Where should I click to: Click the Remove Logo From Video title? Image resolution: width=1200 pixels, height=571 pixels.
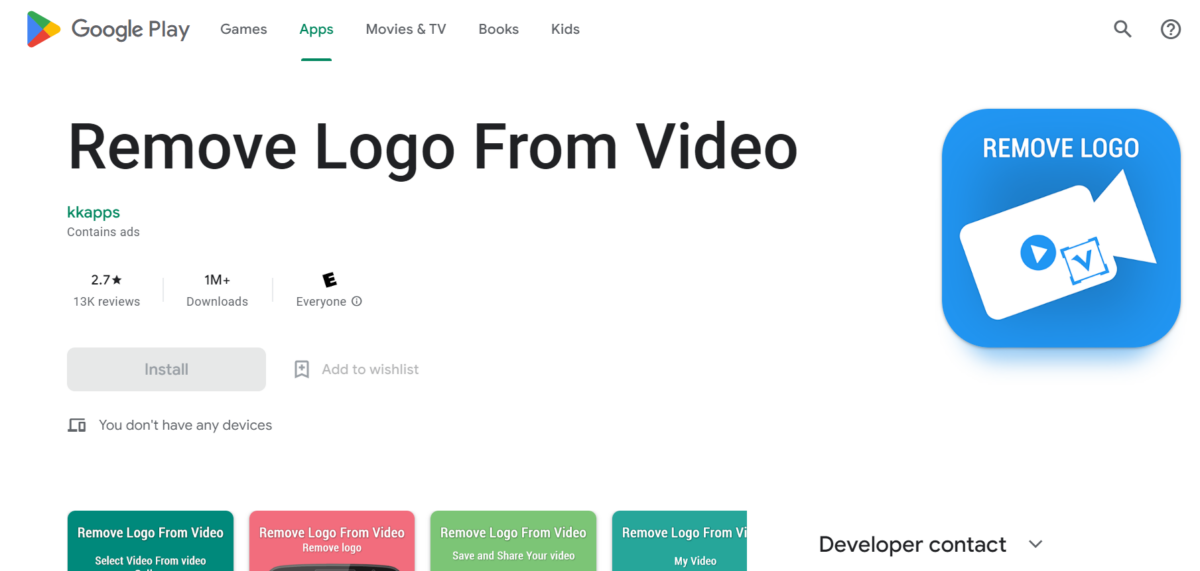432,147
